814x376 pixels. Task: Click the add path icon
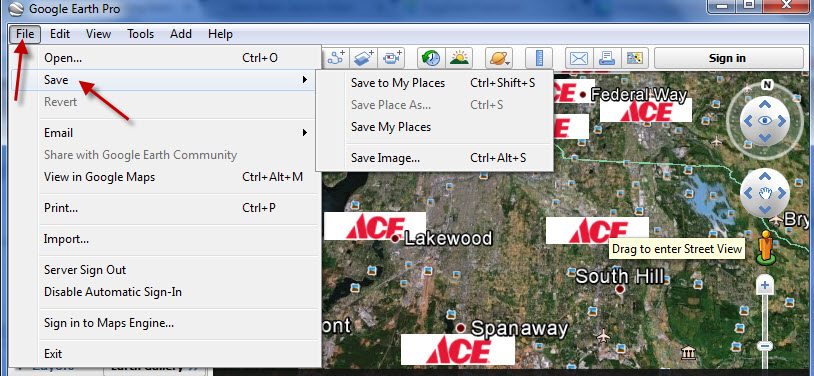(x=336, y=58)
